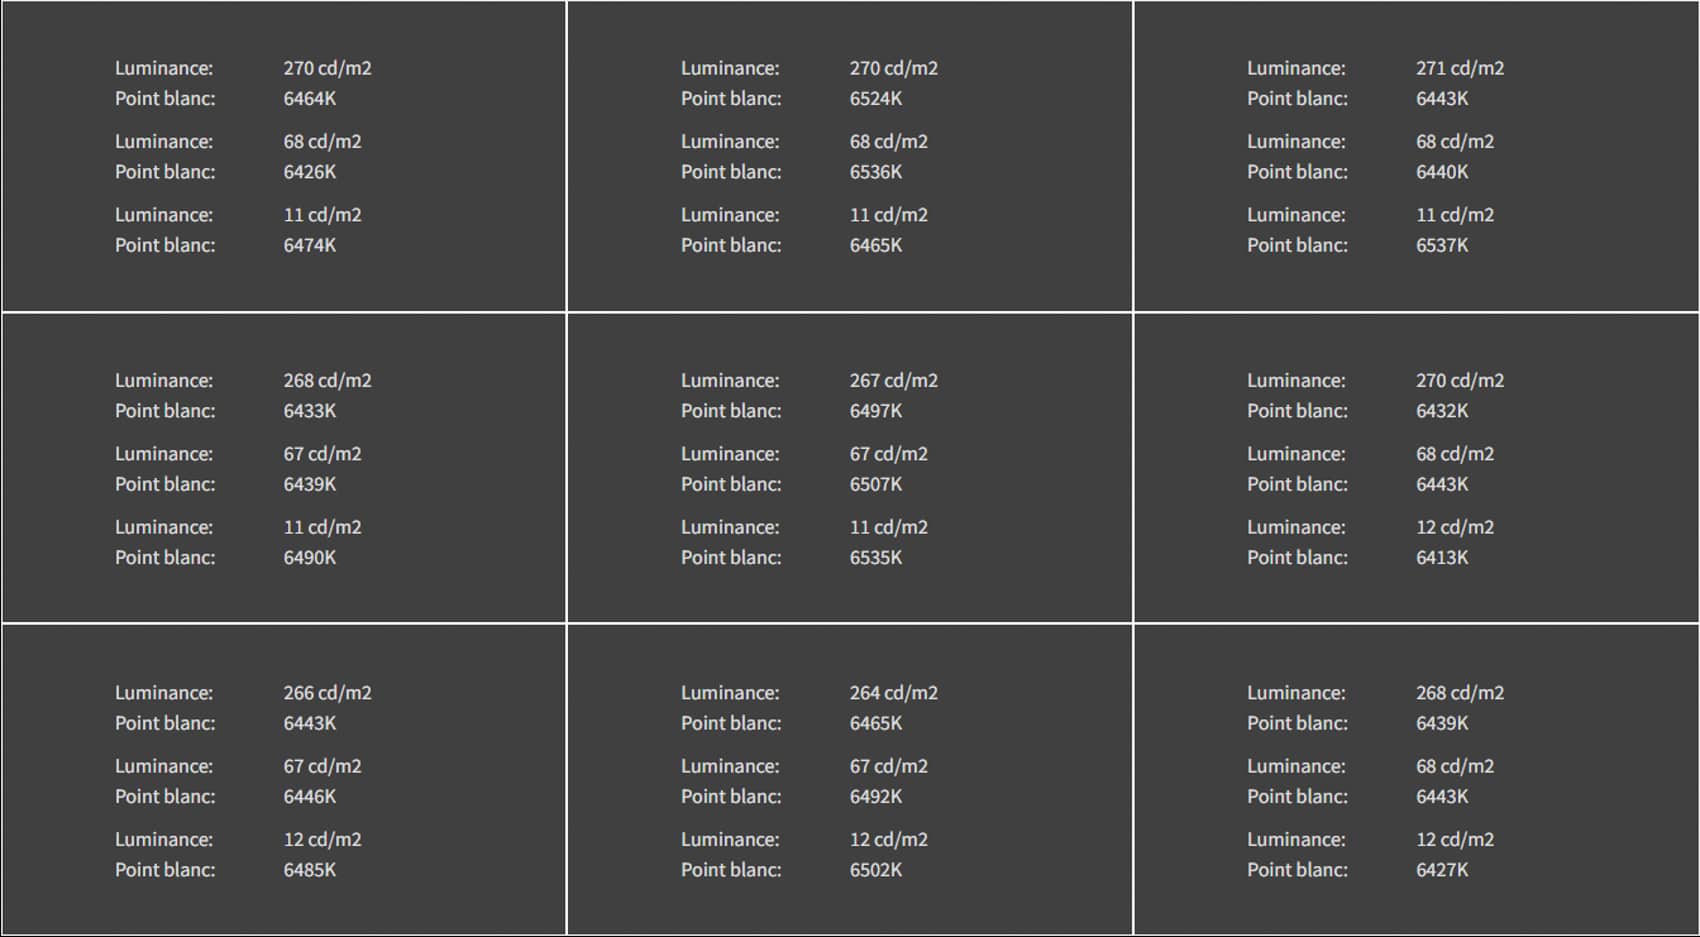The image size is (1700, 937).
Task: Click the 6464K white point value
Action: click(x=310, y=99)
